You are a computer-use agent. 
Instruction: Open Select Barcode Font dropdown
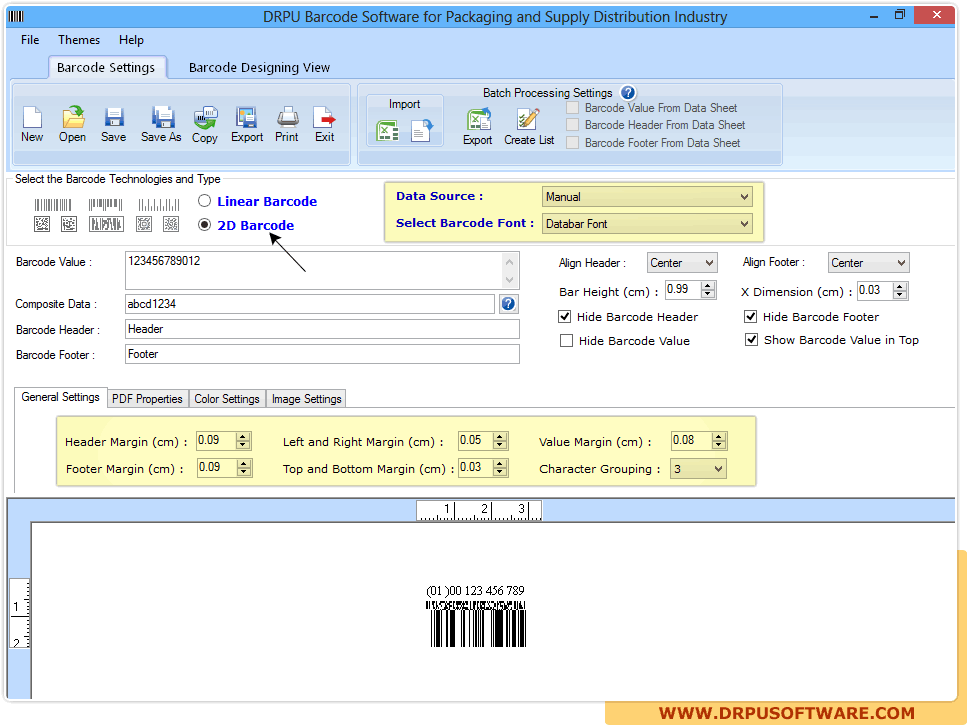coord(647,224)
